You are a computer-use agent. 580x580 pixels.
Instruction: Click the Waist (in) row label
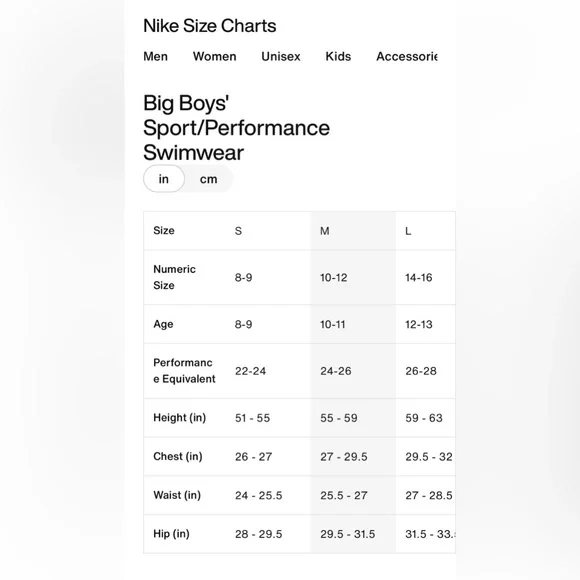coord(177,495)
